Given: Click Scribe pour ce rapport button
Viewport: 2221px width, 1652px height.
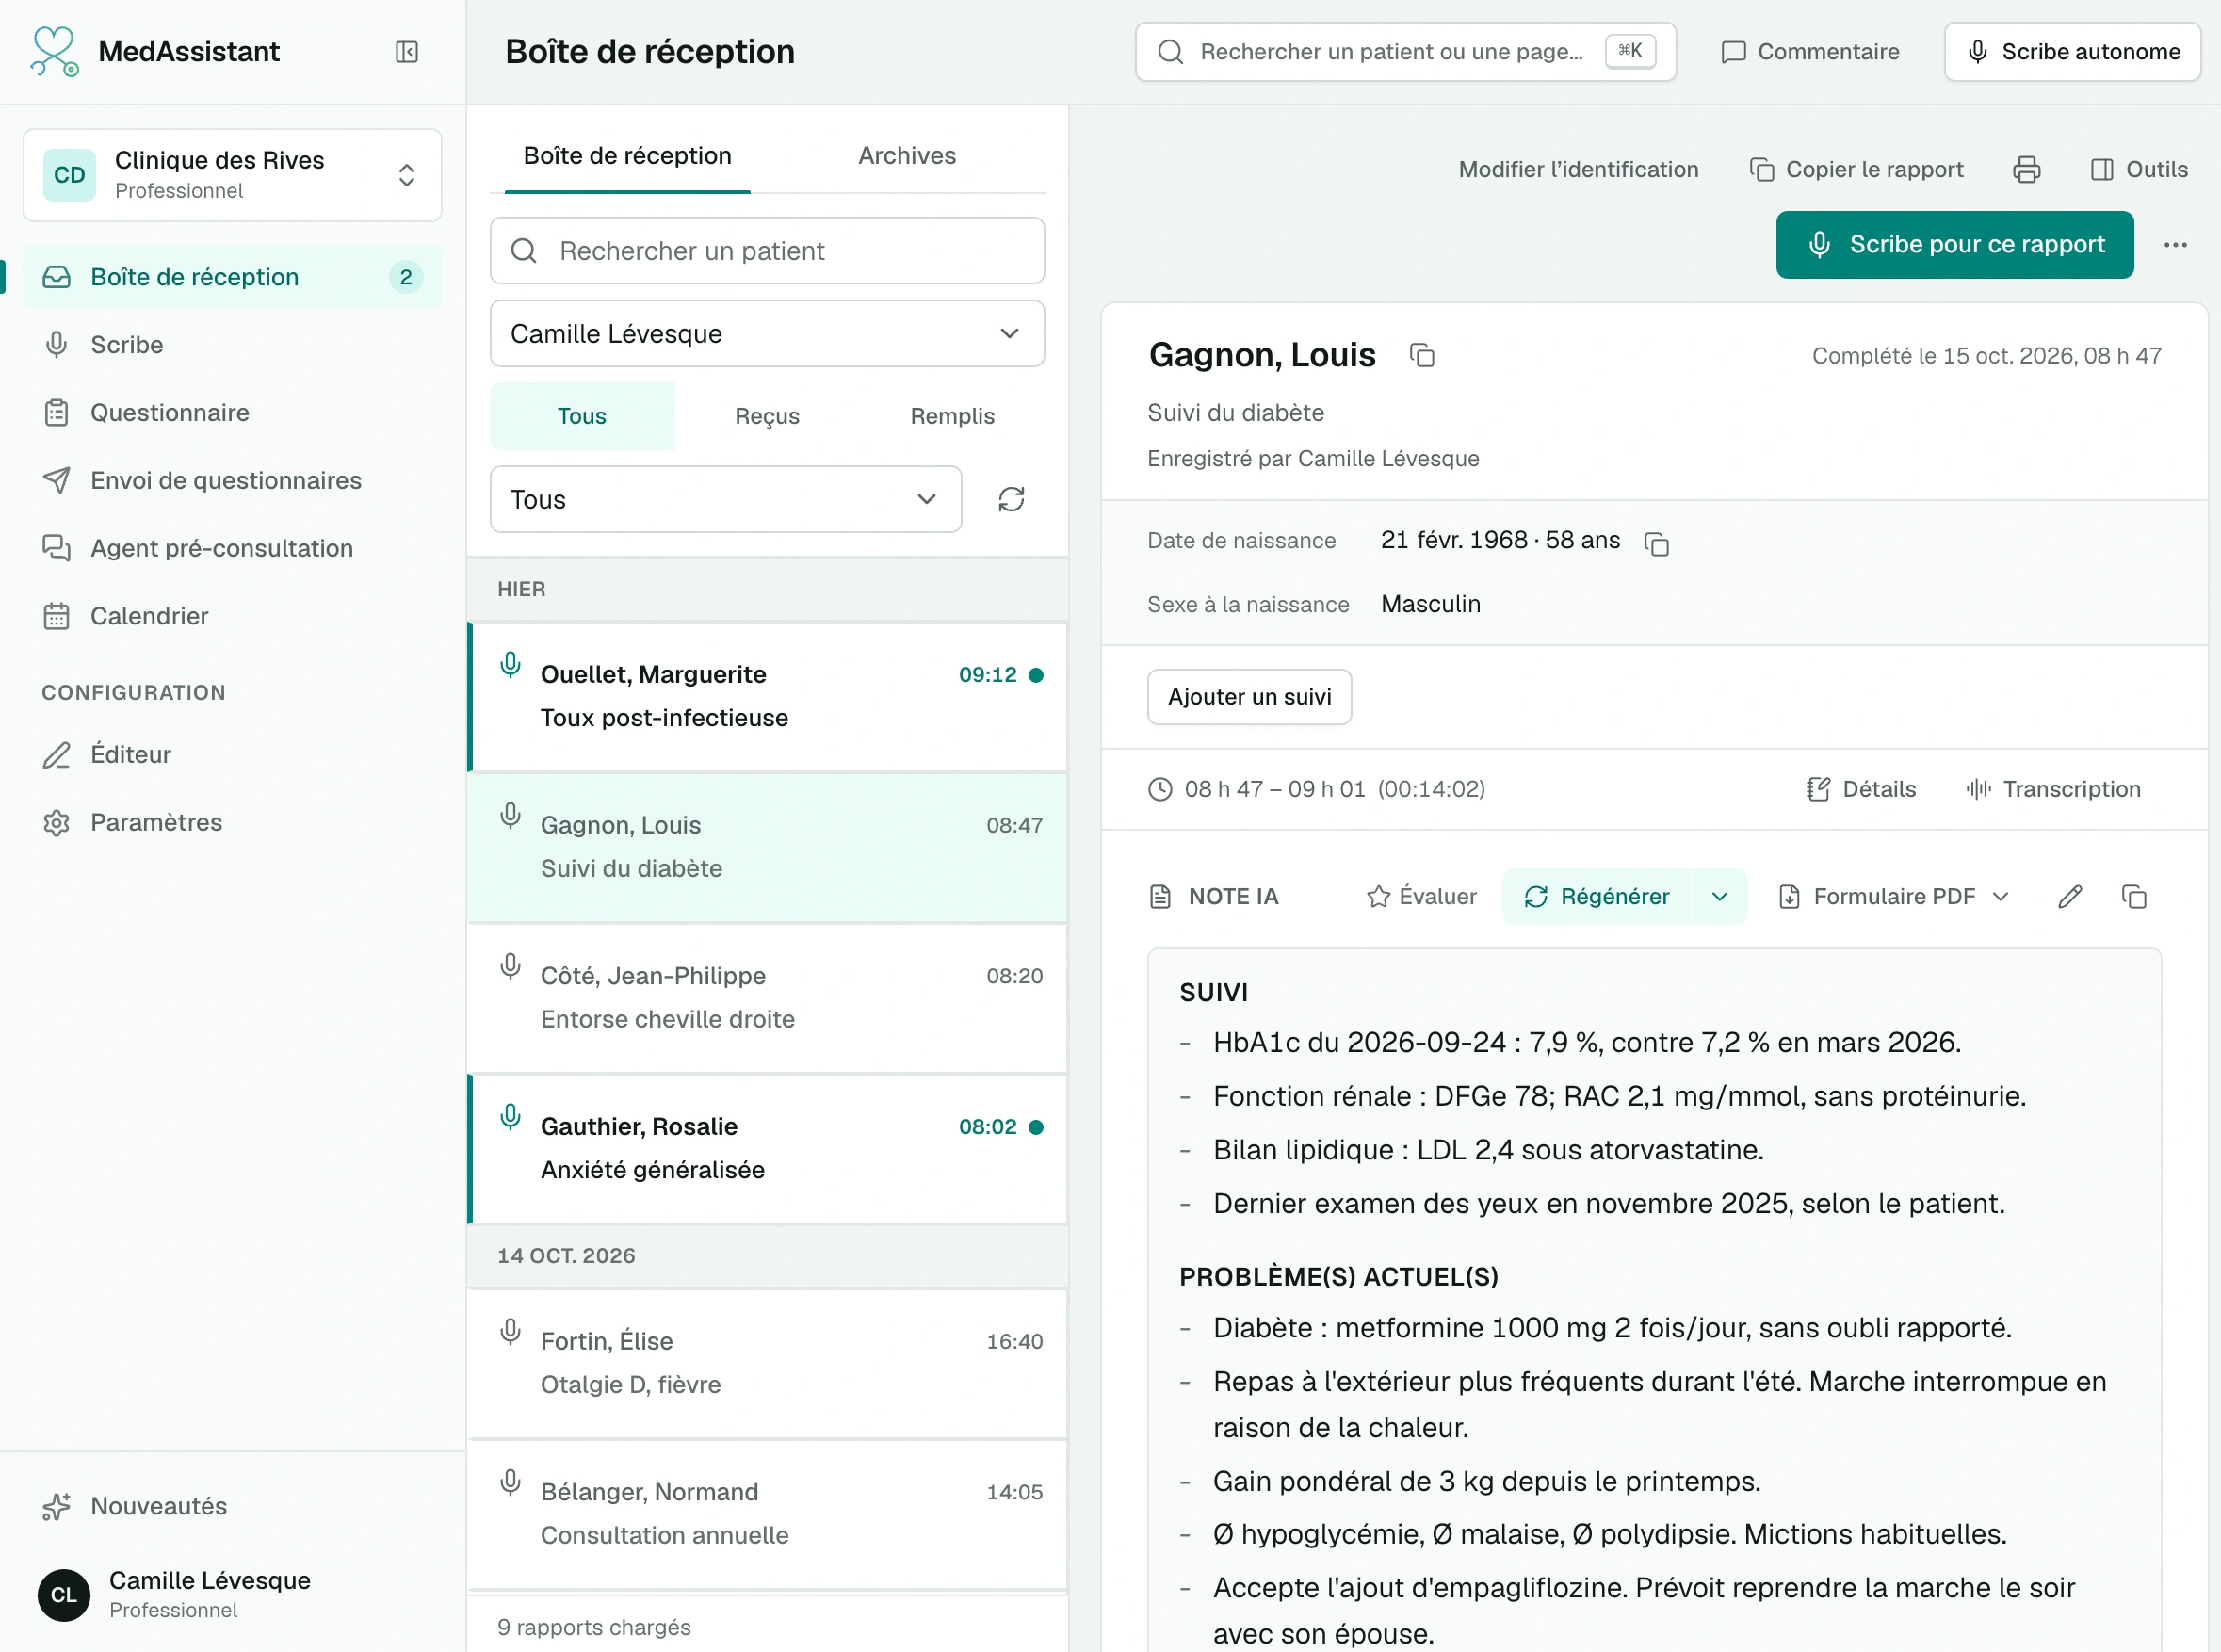Looking at the screenshot, I should click(x=1954, y=245).
